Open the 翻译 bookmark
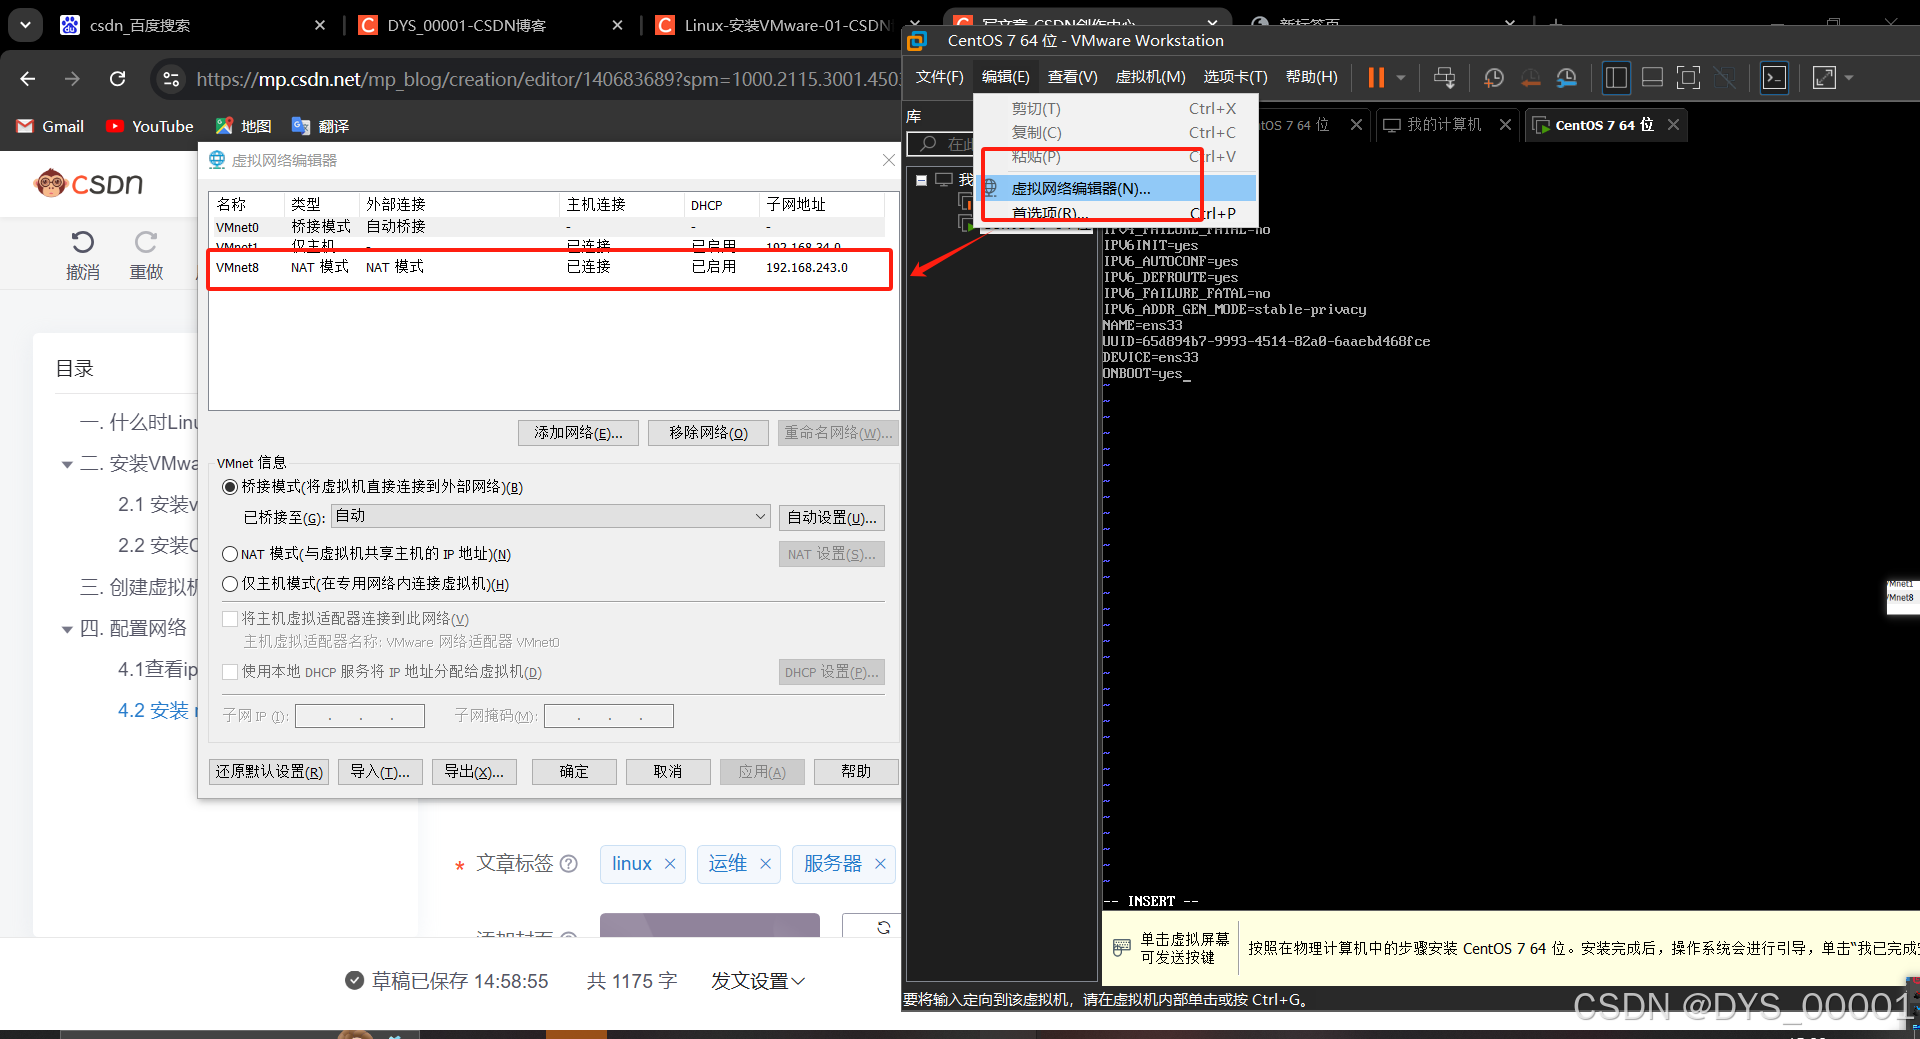The image size is (1920, 1039). (x=320, y=126)
